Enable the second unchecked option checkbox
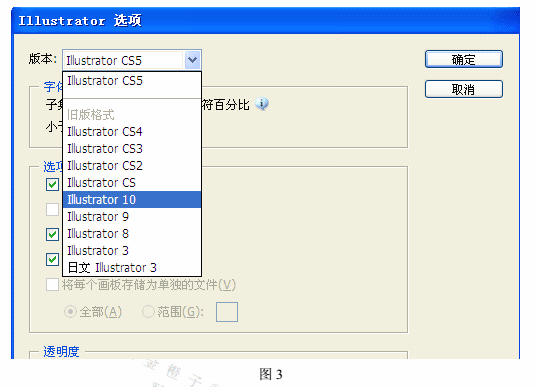This screenshot has height=387, width=535. coord(53,210)
